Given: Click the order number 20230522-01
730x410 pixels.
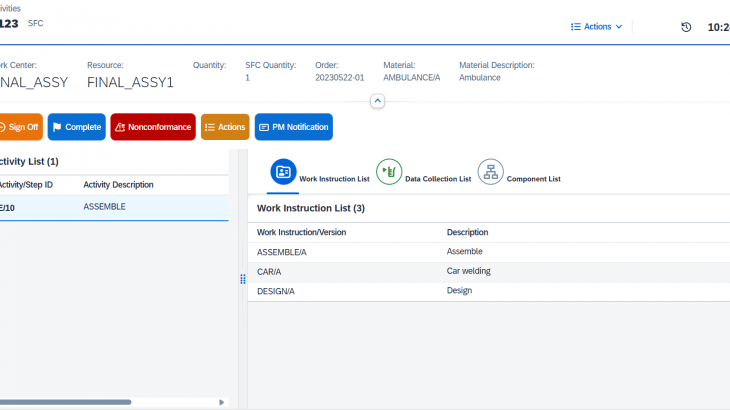Looking at the screenshot, I should coord(339,78).
